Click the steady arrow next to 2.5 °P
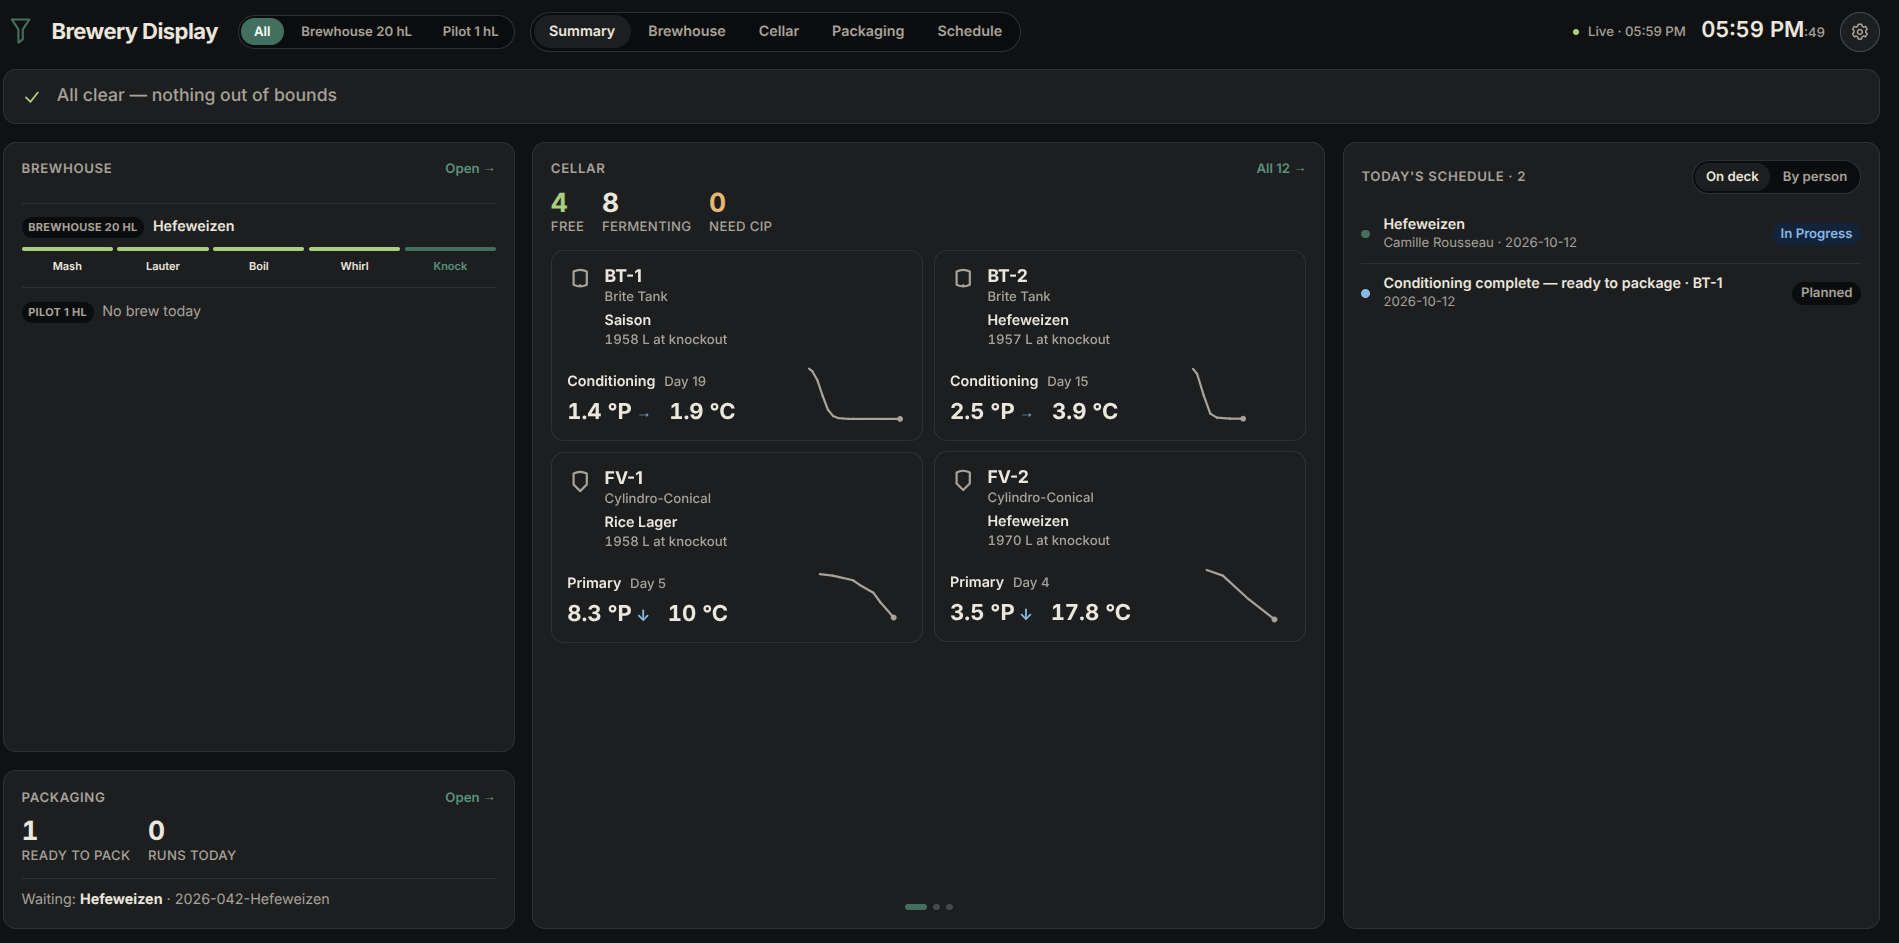The width and height of the screenshot is (1899, 943). pos(1027,414)
